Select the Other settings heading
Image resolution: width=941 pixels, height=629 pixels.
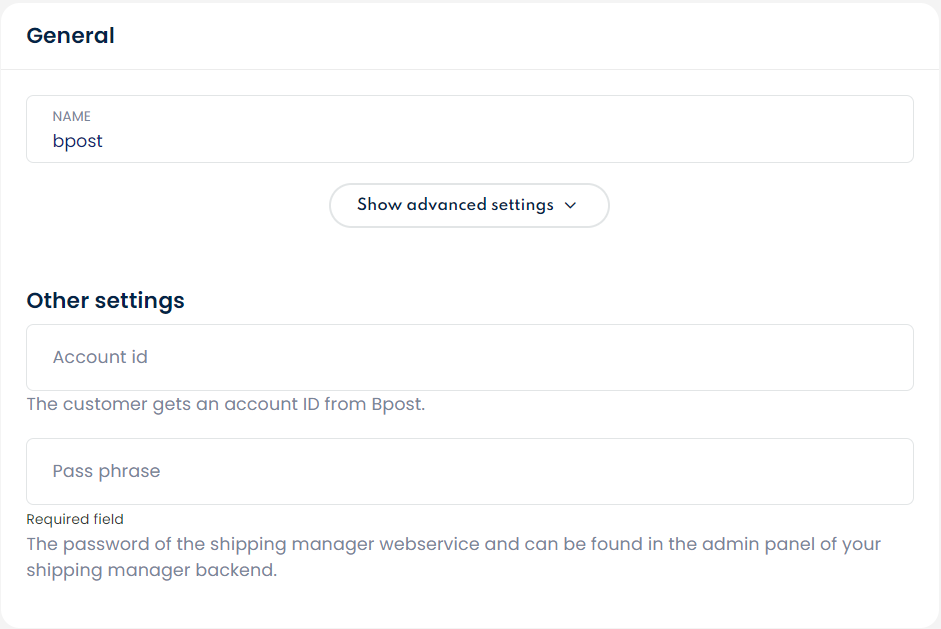(x=105, y=300)
